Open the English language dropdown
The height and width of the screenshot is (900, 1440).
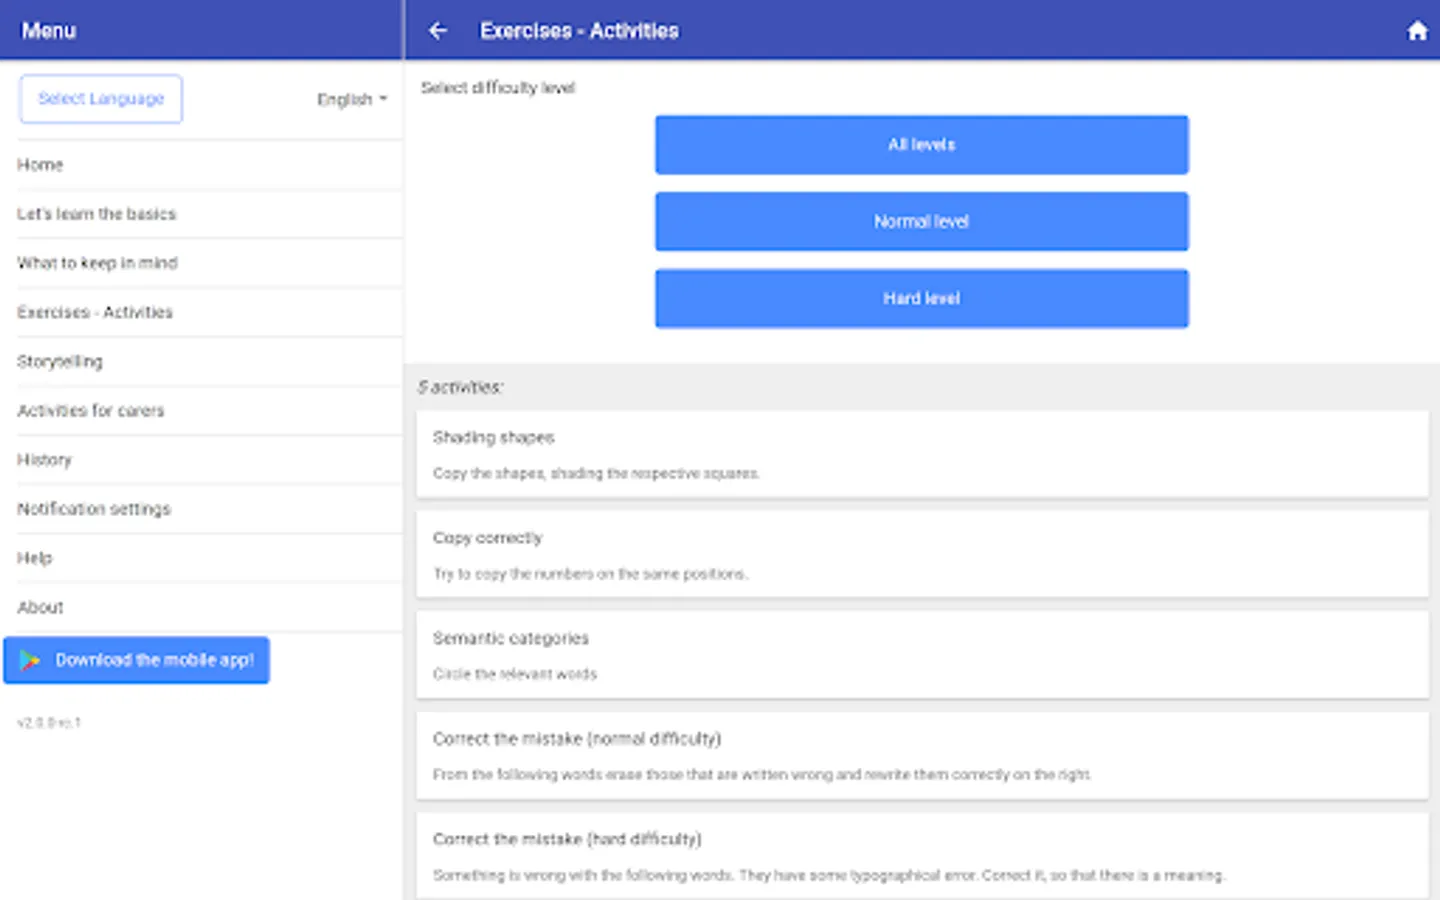point(352,99)
